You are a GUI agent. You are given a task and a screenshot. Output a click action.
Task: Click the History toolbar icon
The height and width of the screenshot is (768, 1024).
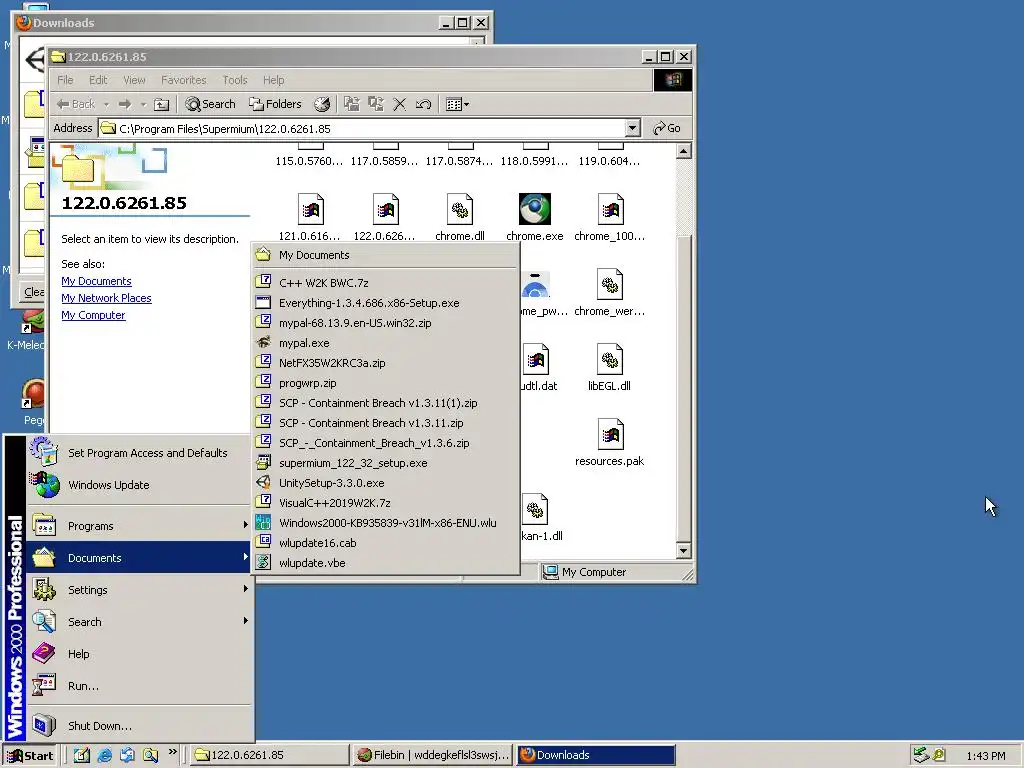322,104
